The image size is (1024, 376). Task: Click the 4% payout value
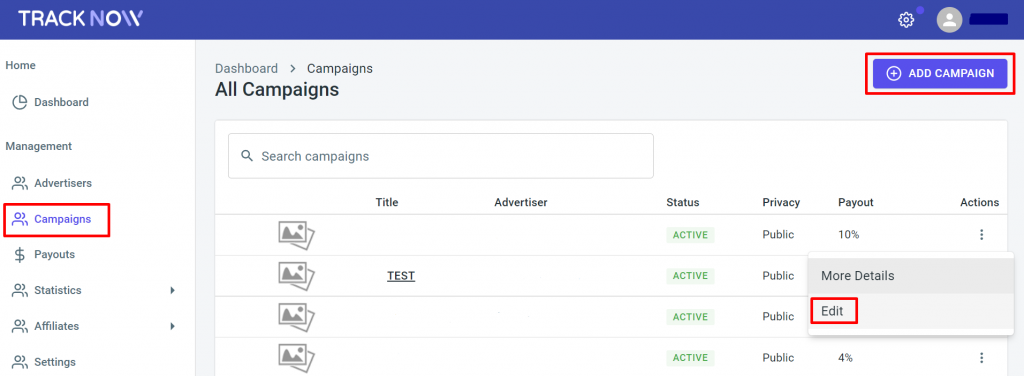click(845, 358)
